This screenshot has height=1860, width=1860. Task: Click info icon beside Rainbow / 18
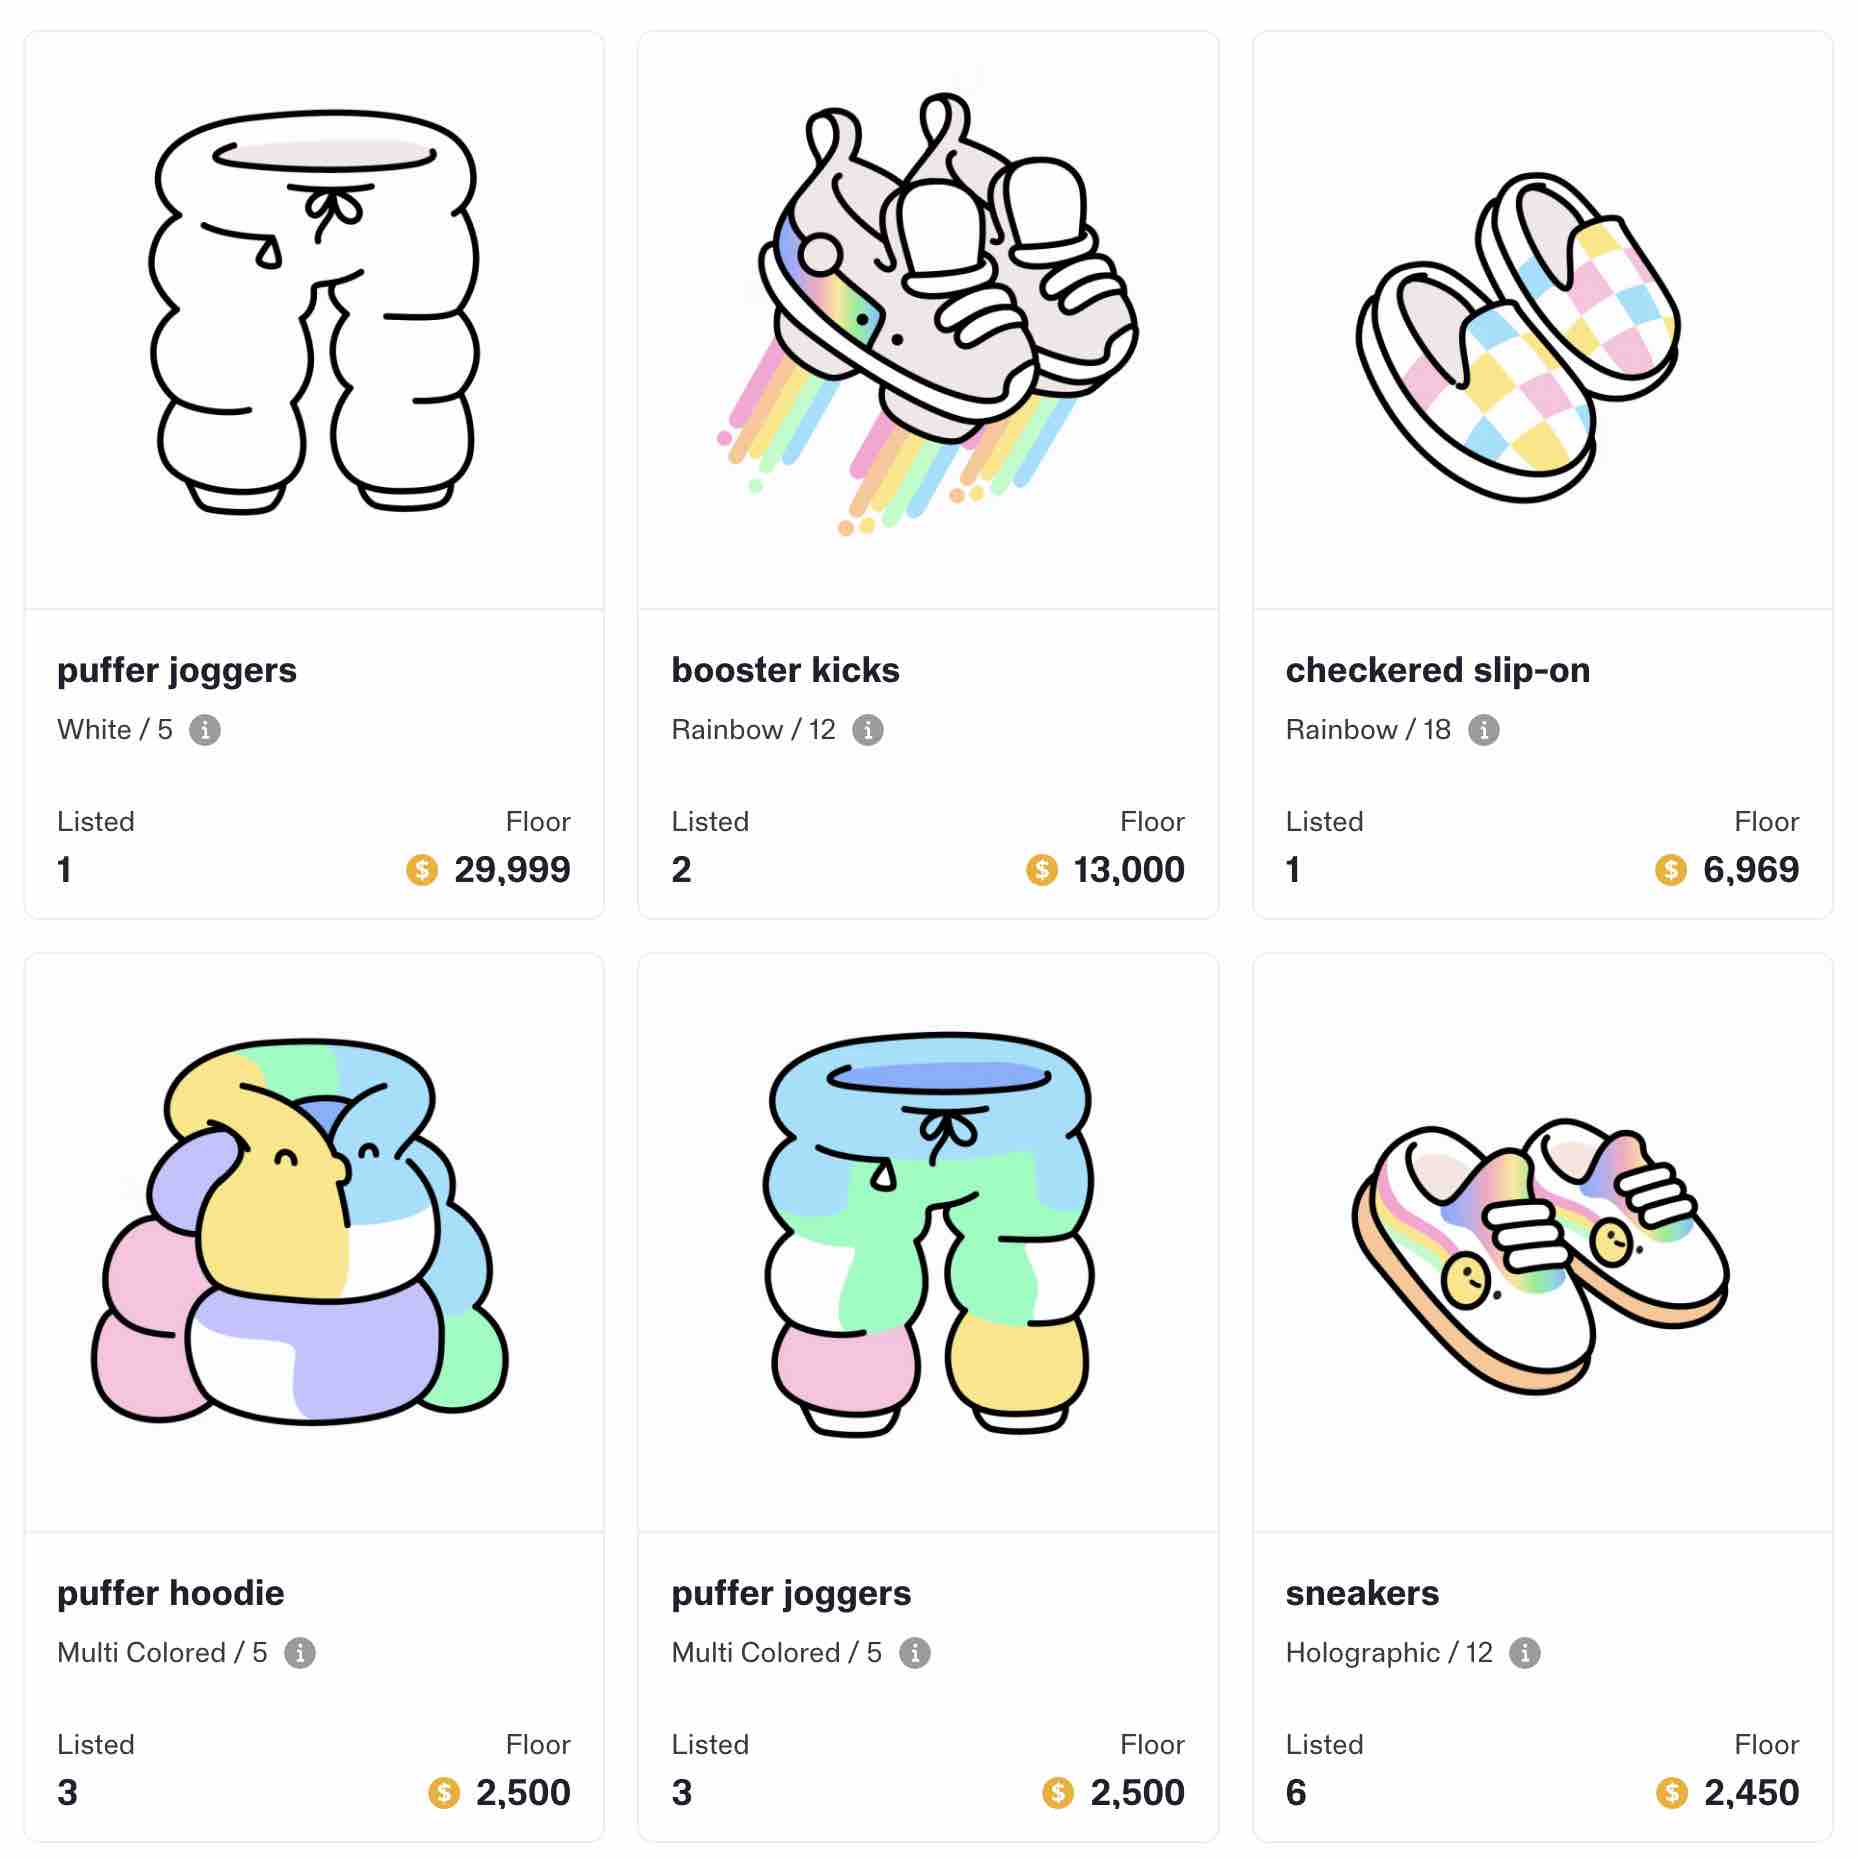[x=1483, y=730]
